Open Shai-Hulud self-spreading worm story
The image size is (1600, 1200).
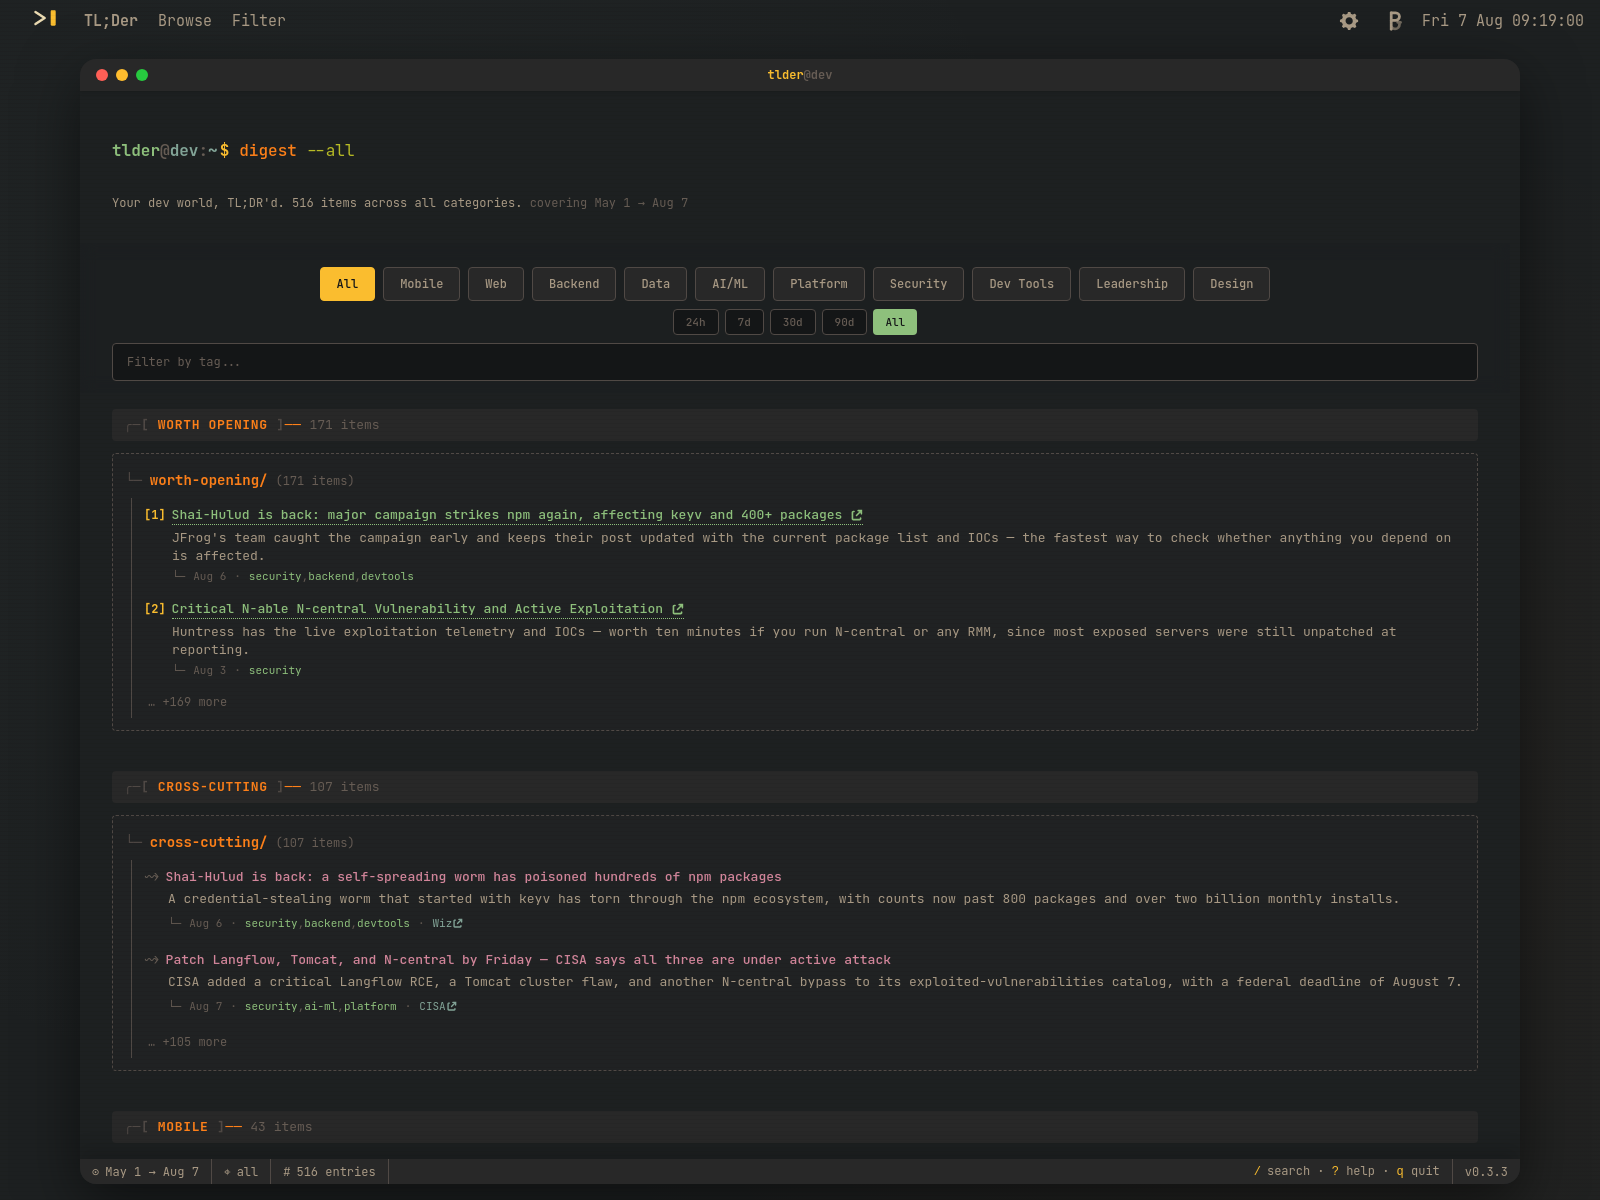click(x=474, y=877)
